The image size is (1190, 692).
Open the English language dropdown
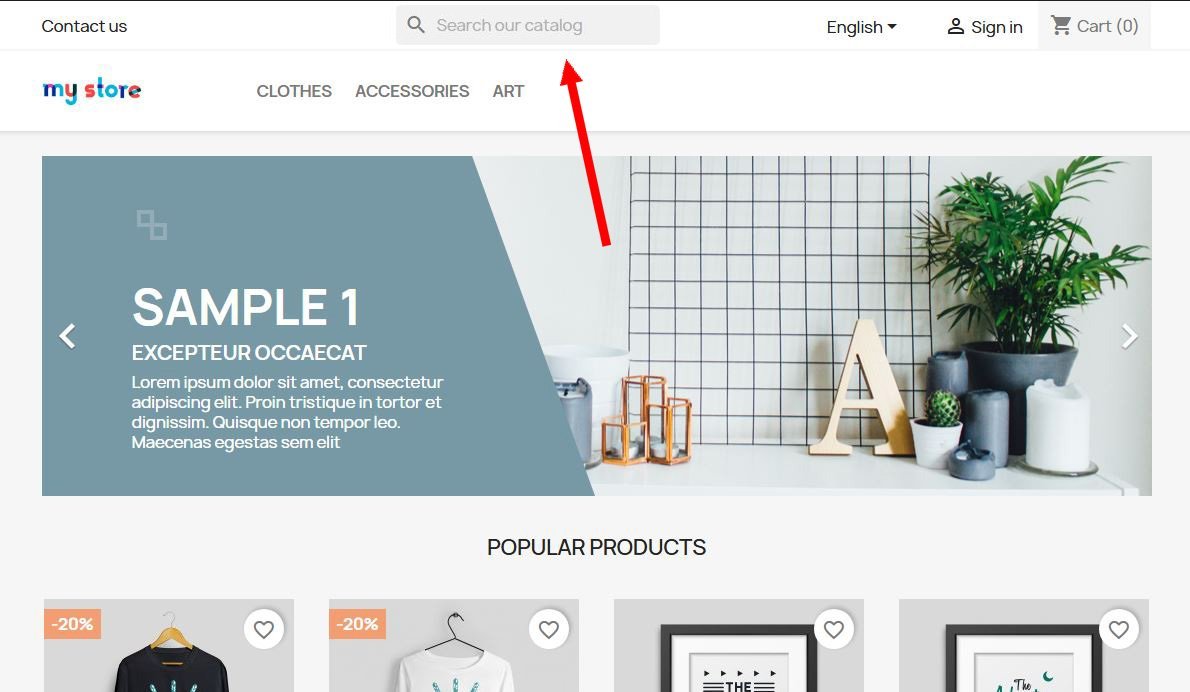(861, 27)
